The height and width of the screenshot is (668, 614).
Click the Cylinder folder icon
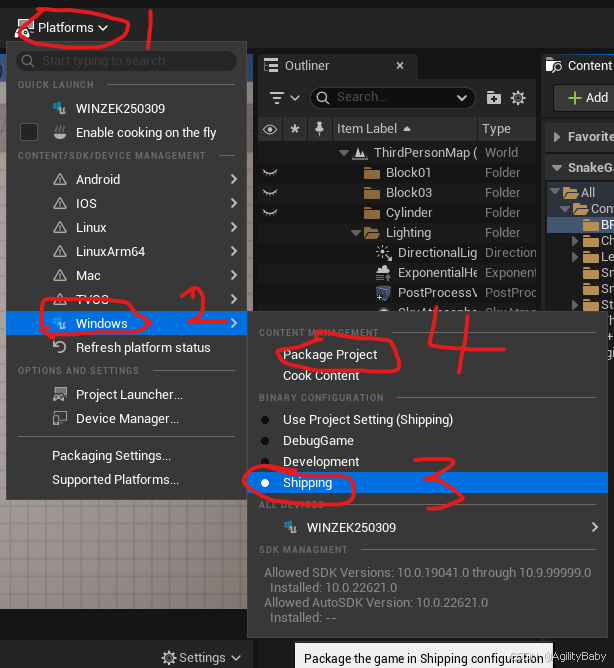[372, 213]
